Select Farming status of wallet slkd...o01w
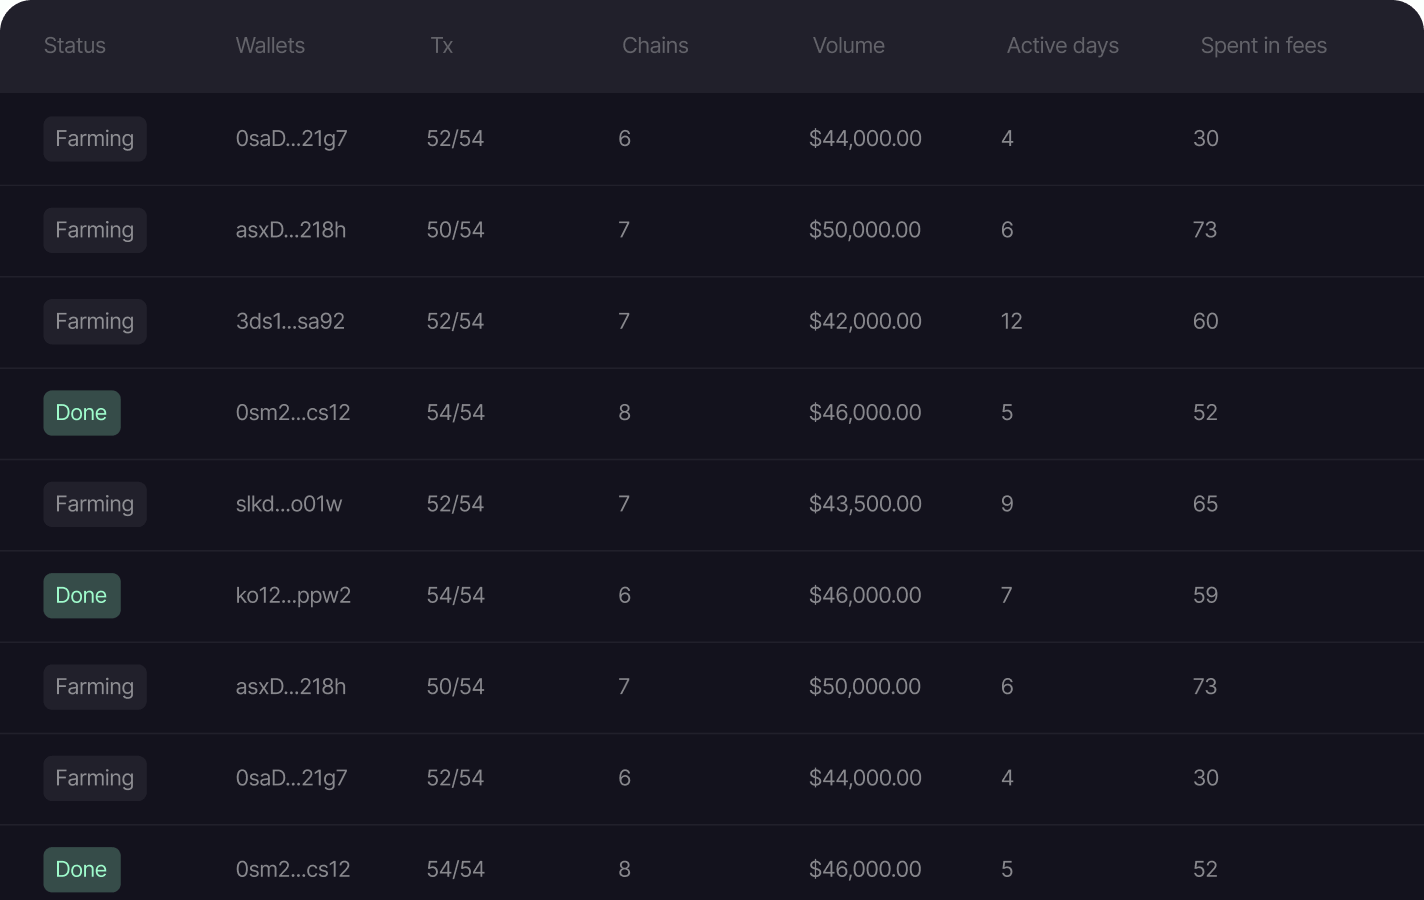The width and height of the screenshot is (1424, 900). coord(95,504)
